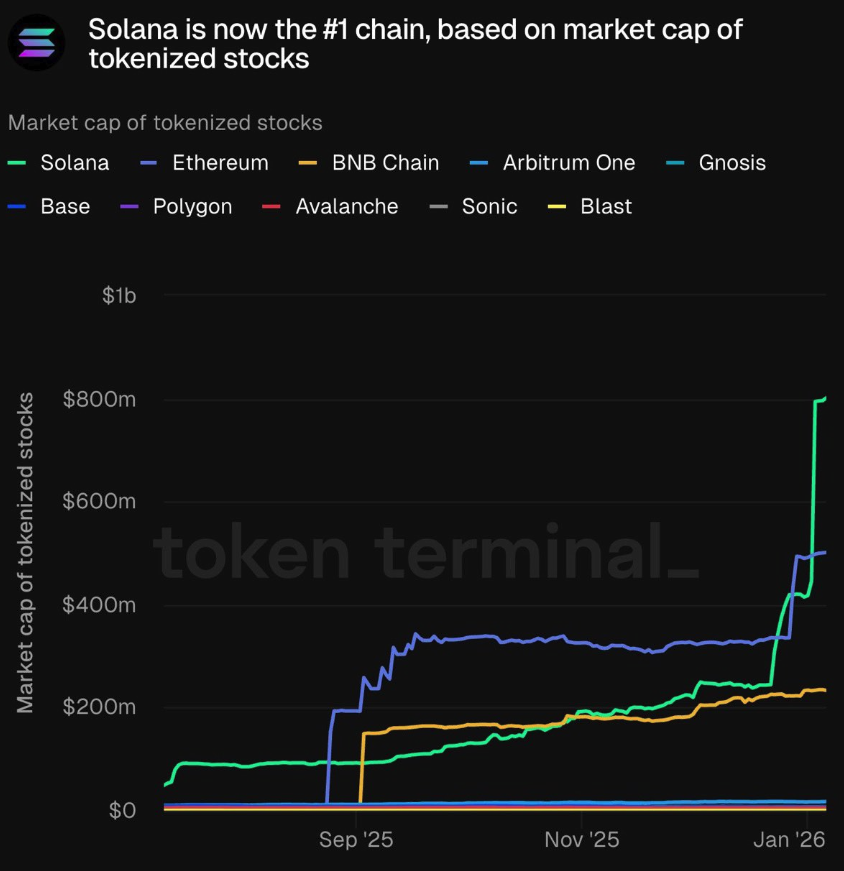Click the Sep '25 x-axis label
The image size is (844, 871).
point(356,840)
